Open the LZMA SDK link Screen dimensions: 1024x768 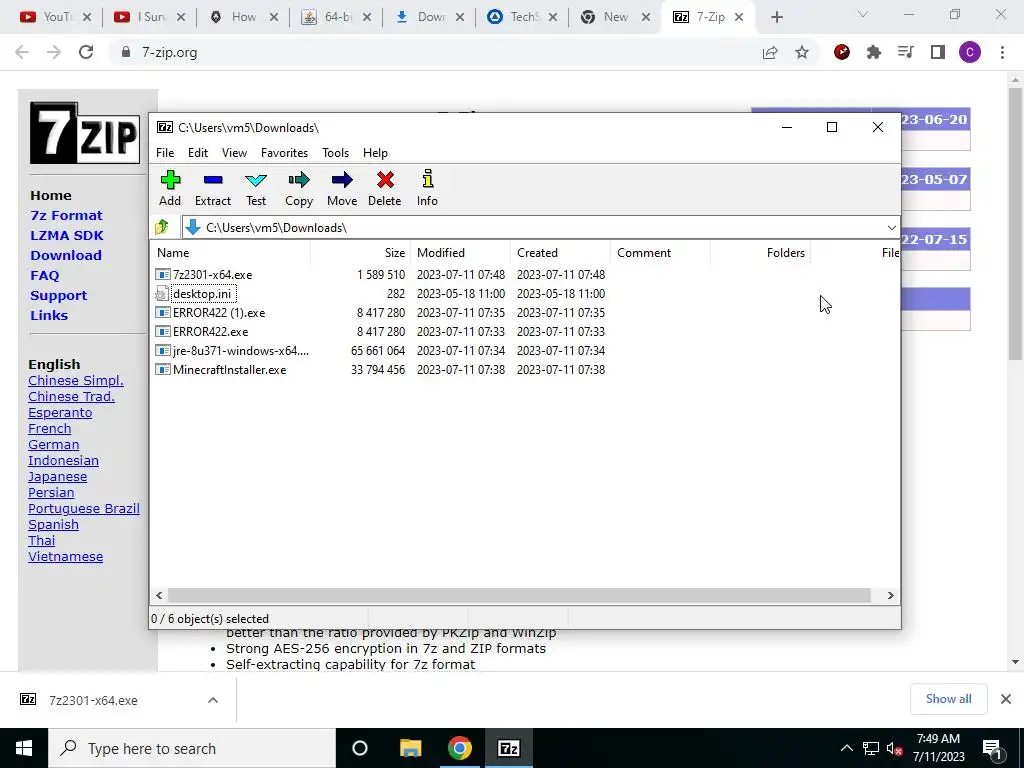67,236
